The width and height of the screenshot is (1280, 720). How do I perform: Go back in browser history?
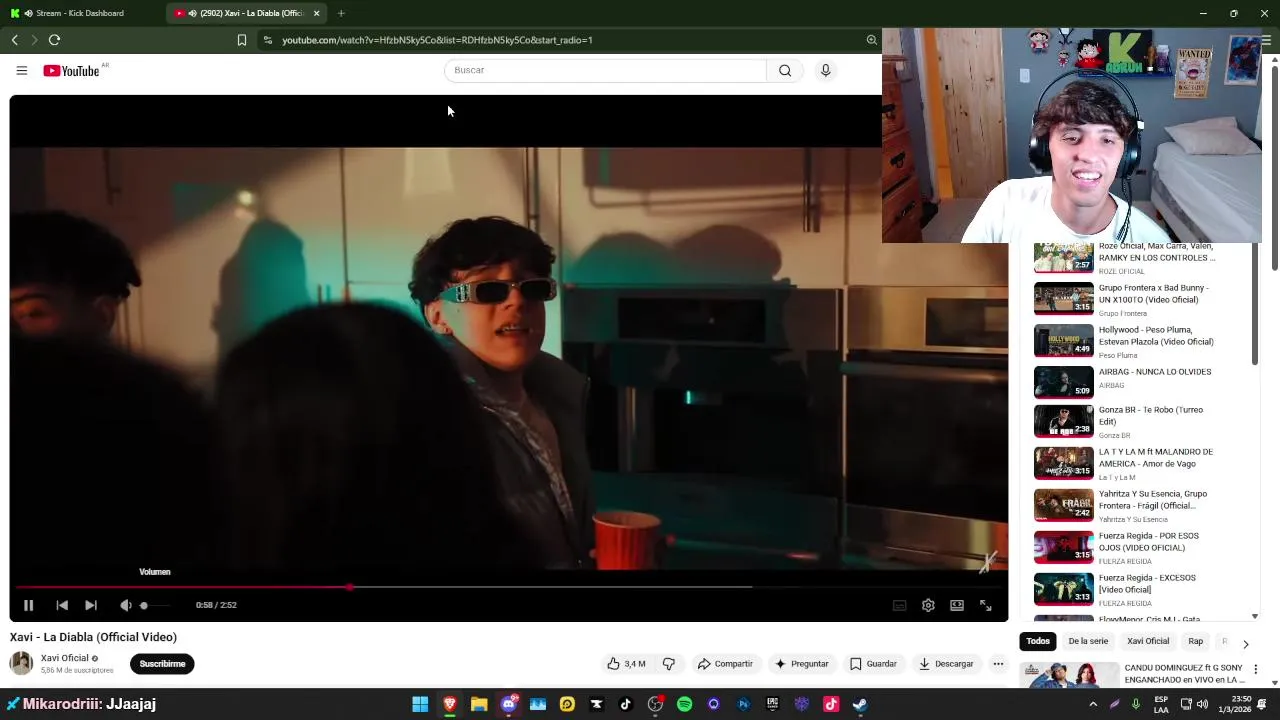(x=15, y=40)
